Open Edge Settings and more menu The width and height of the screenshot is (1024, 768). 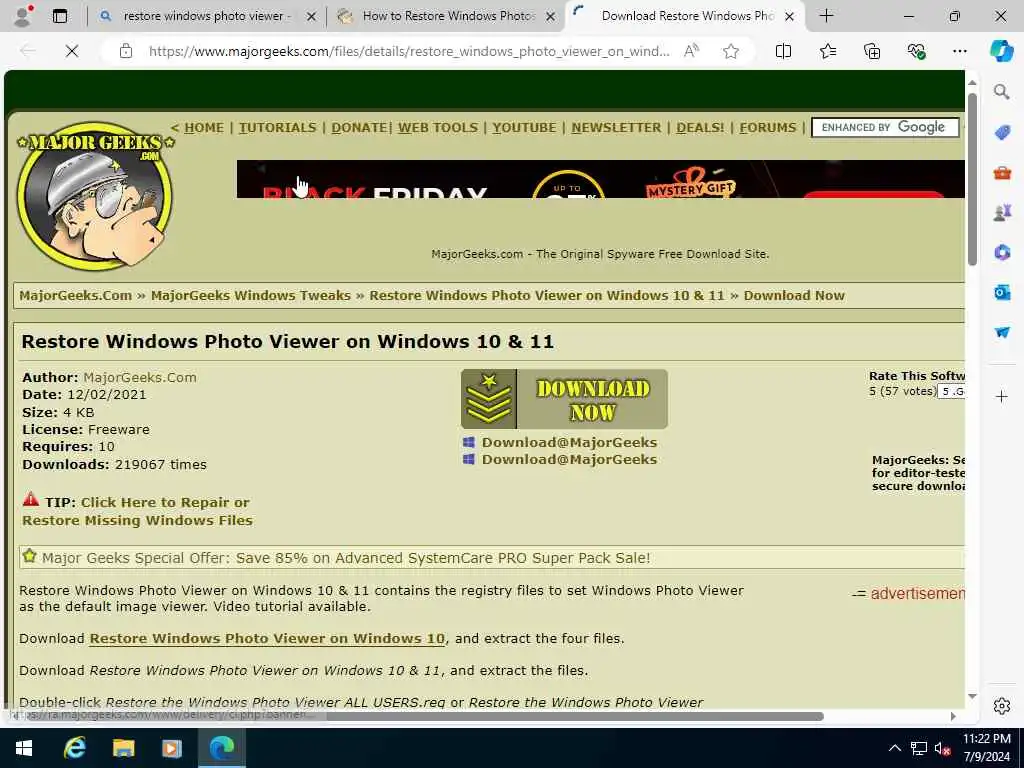(x=959, y=51)
